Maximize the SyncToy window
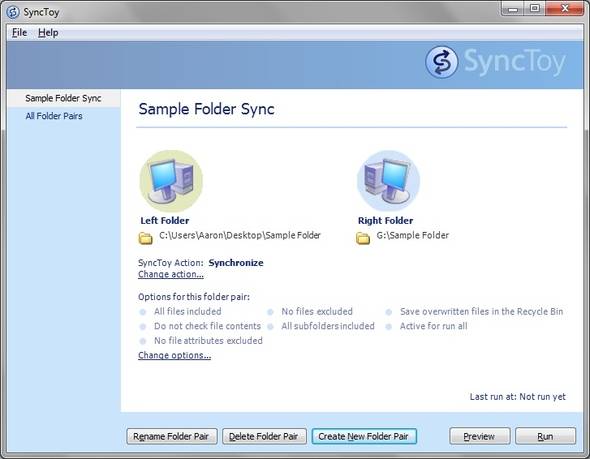The height and width of the screenshot is (459, 590). pos(534,9)
